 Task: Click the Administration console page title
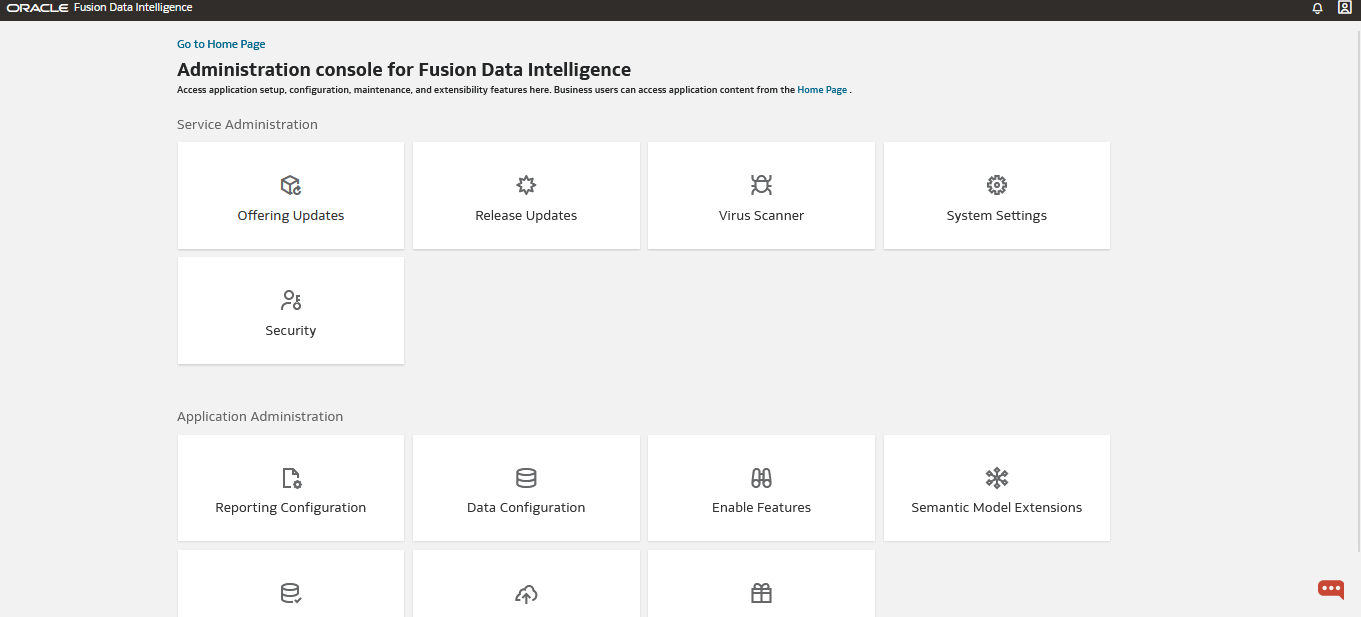click(x=404, y=70)
